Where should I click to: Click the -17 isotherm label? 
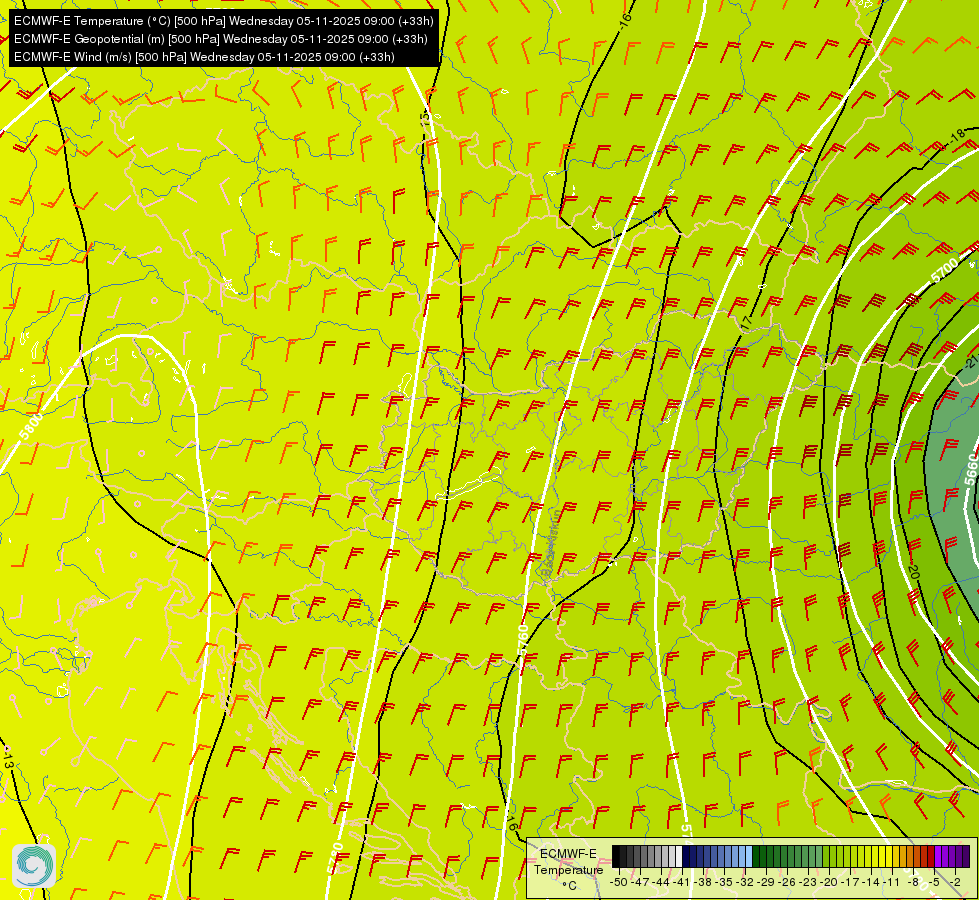coord(746,322)
